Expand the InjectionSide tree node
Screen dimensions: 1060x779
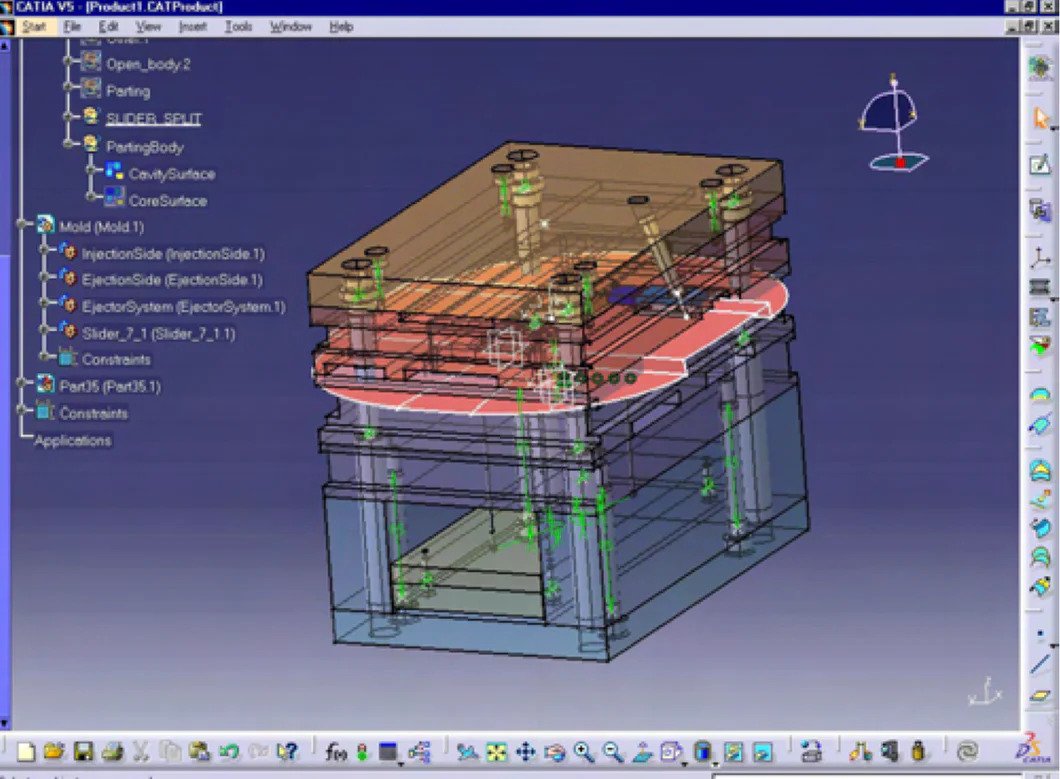click(x=44, y=250)
